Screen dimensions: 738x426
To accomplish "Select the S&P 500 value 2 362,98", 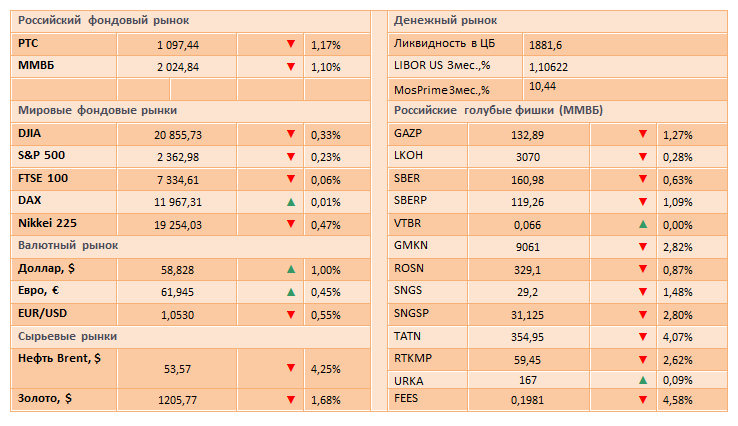I will (178, 156).
